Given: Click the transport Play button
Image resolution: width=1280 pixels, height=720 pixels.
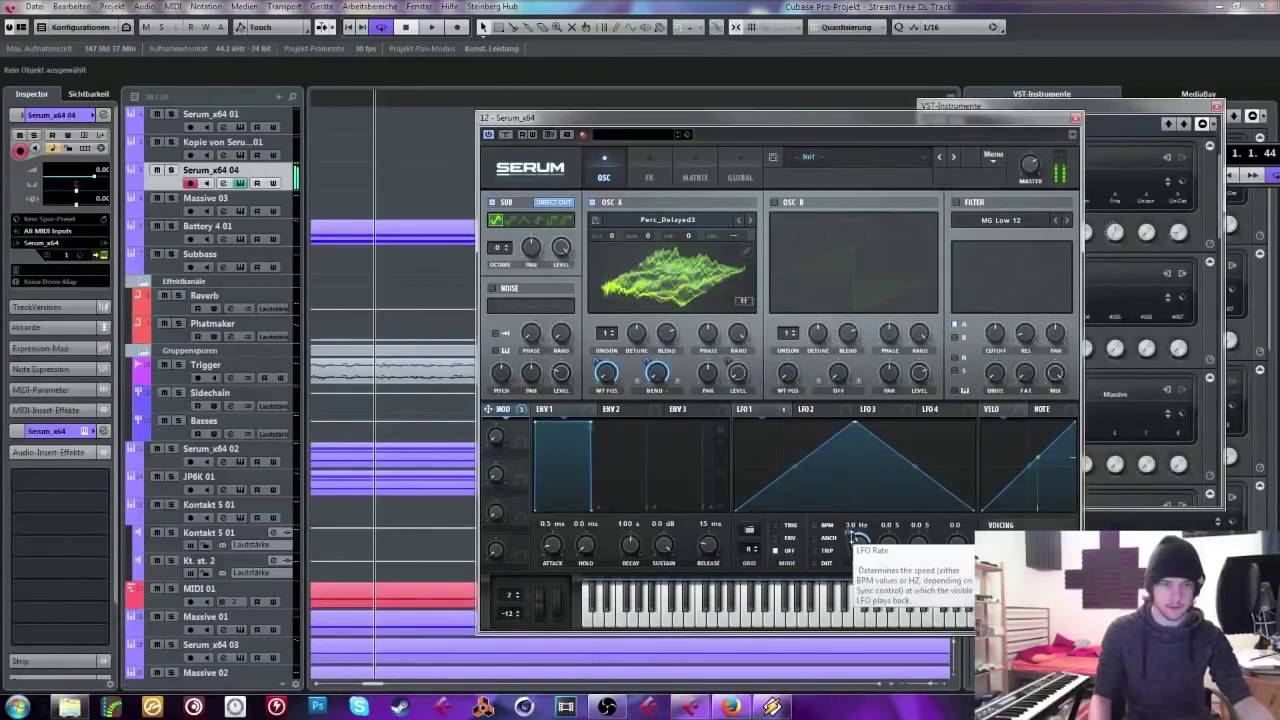Looking at the screenshot, I should pos(432,27).
